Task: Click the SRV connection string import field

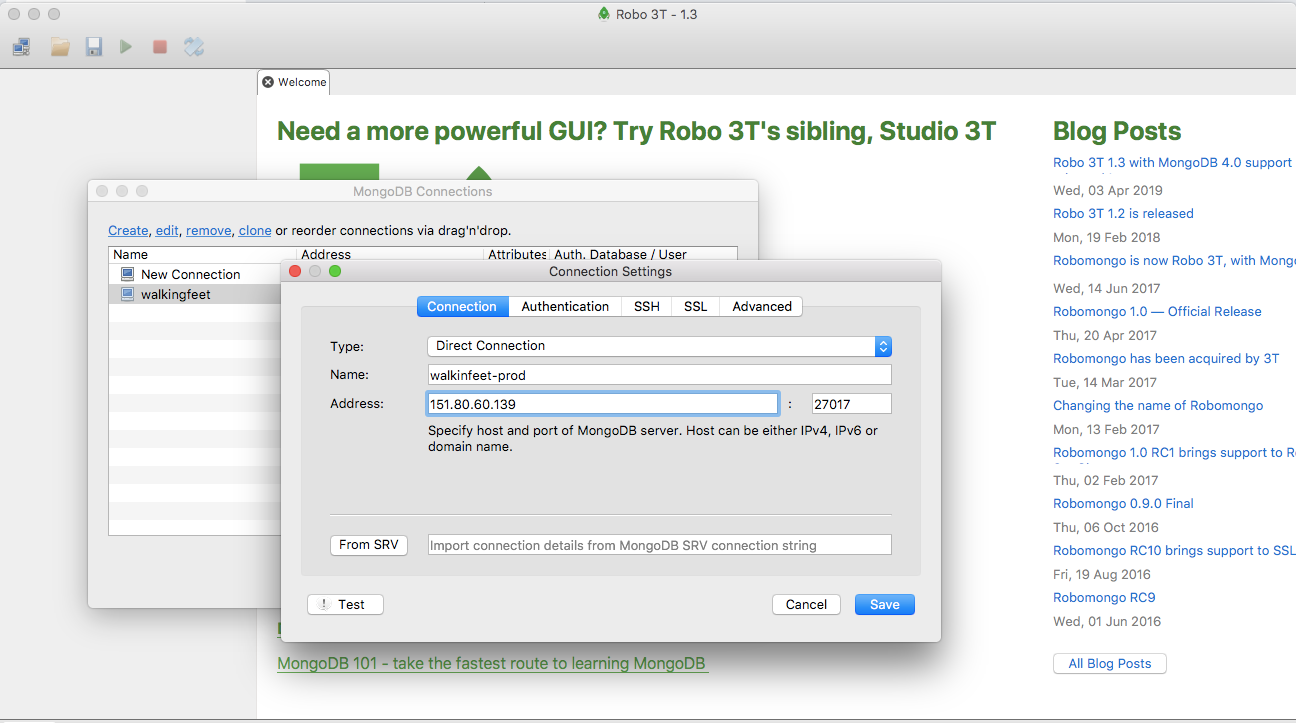Action: pyautogui.click(x=660, y=545)
